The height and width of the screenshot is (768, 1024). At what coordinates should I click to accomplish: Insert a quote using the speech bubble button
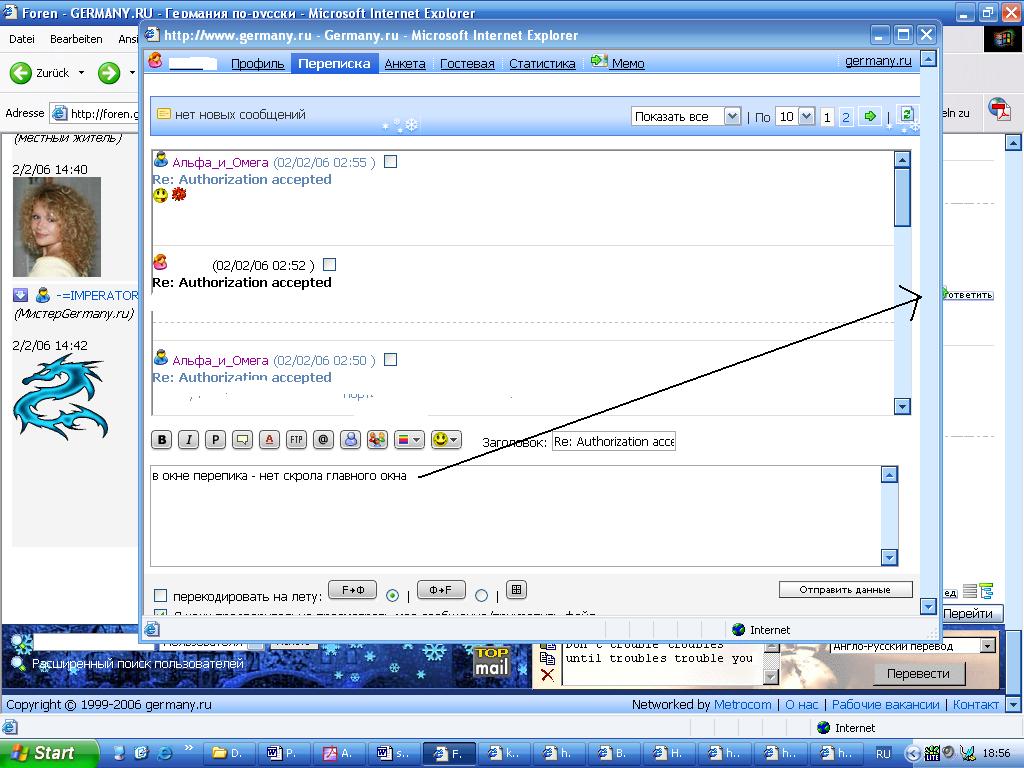click(x=242, y=440)
